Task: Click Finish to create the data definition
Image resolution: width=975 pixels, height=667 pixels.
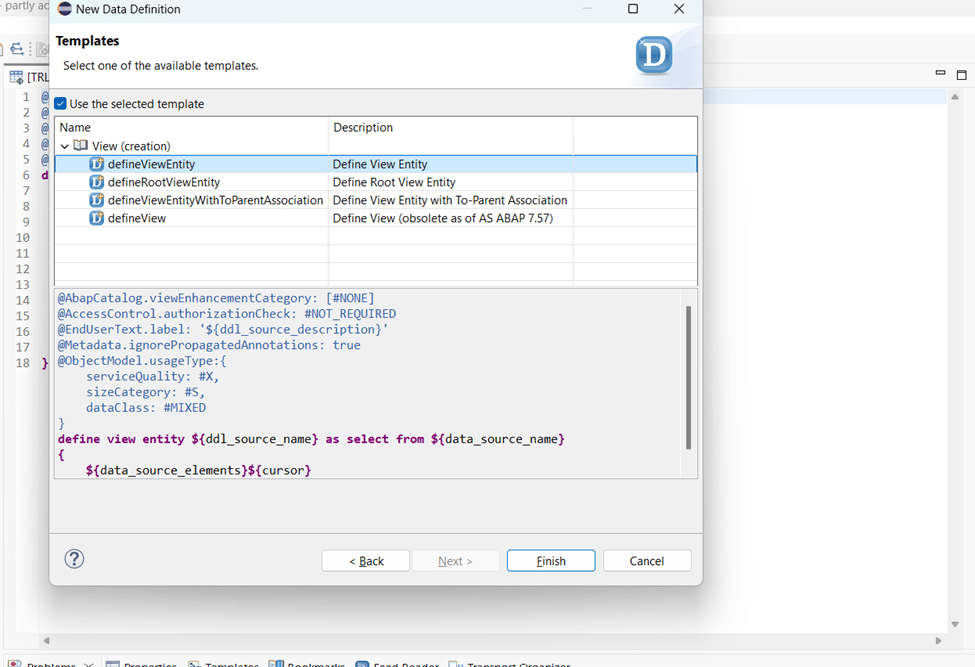Action: pos(550,561)
